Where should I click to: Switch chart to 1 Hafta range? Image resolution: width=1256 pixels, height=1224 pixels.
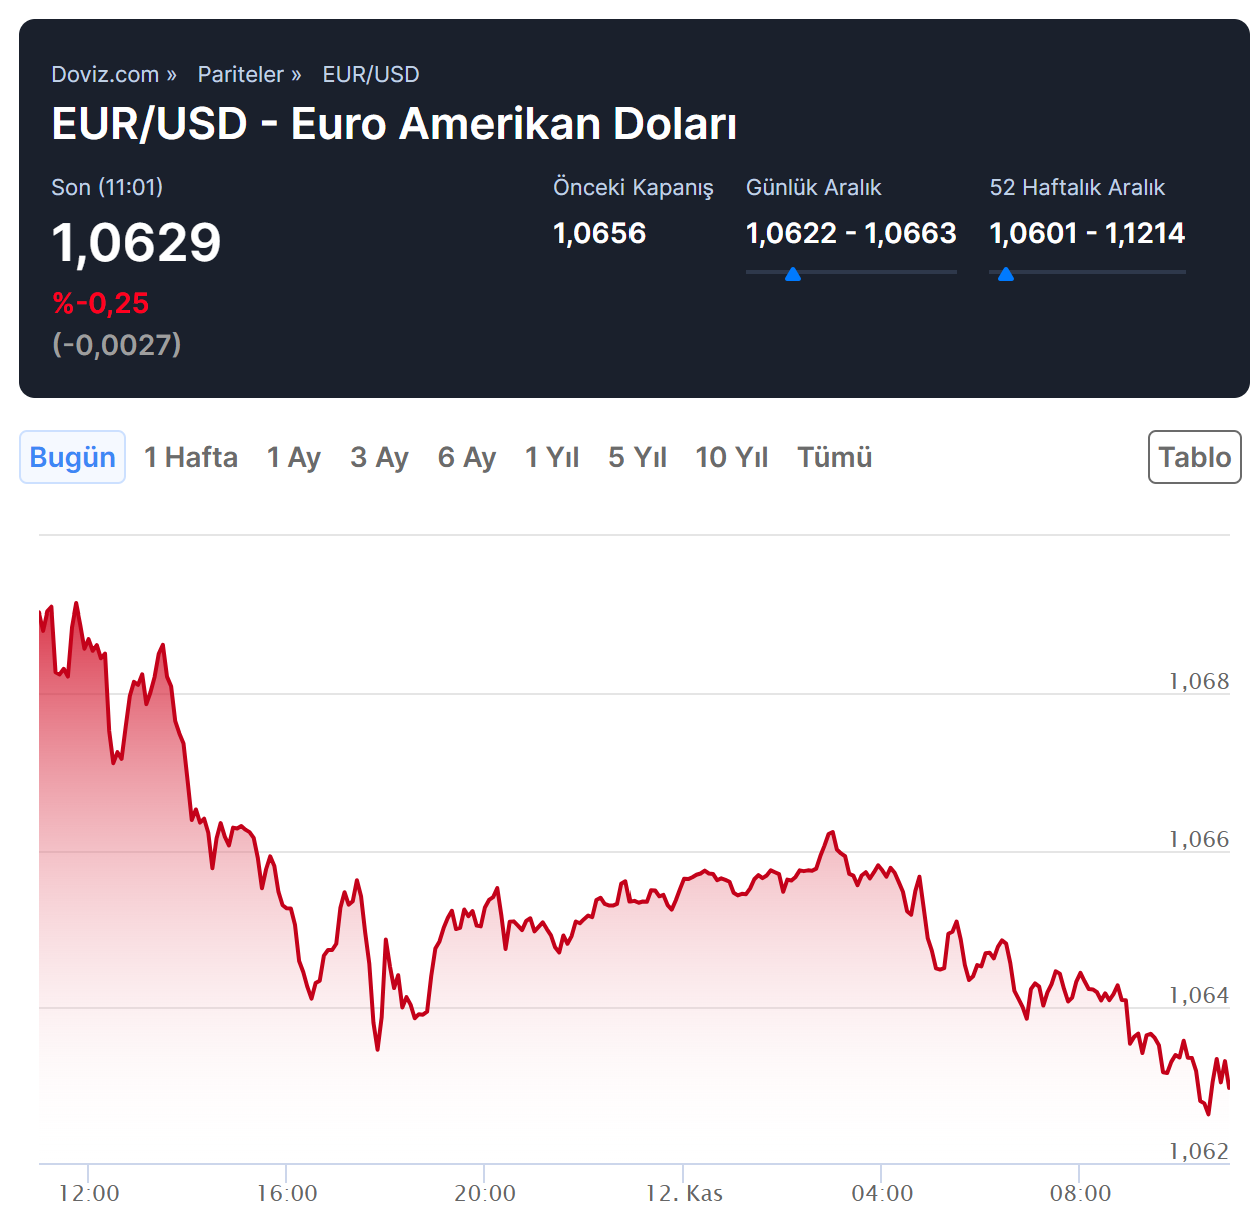(191, 457)
